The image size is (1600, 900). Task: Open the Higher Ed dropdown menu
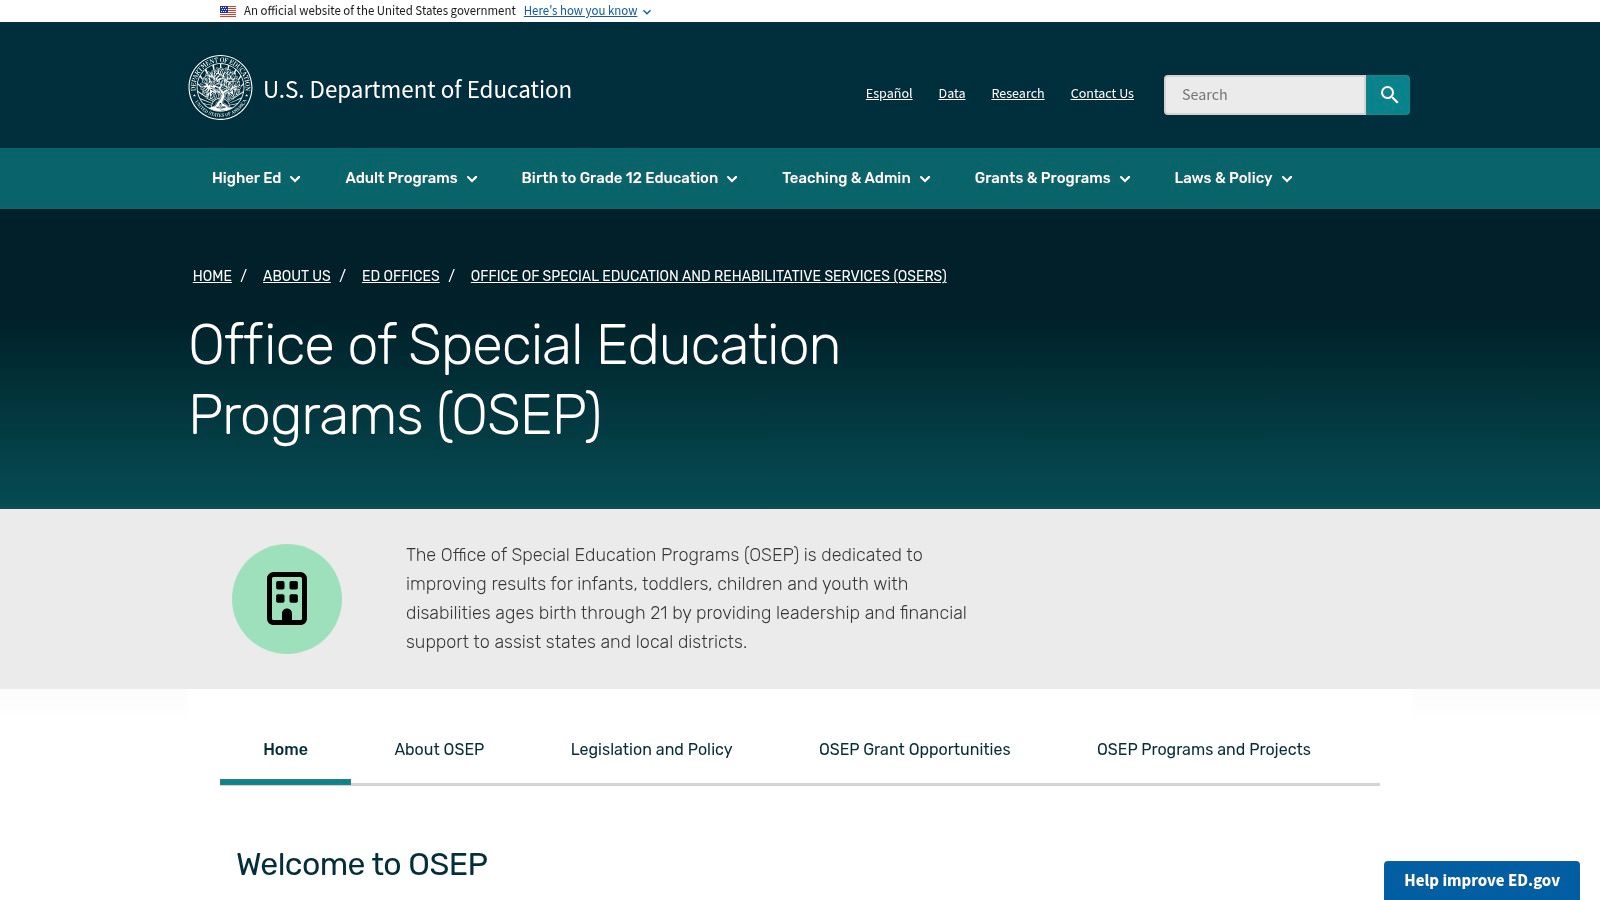[x=254, y=178]
